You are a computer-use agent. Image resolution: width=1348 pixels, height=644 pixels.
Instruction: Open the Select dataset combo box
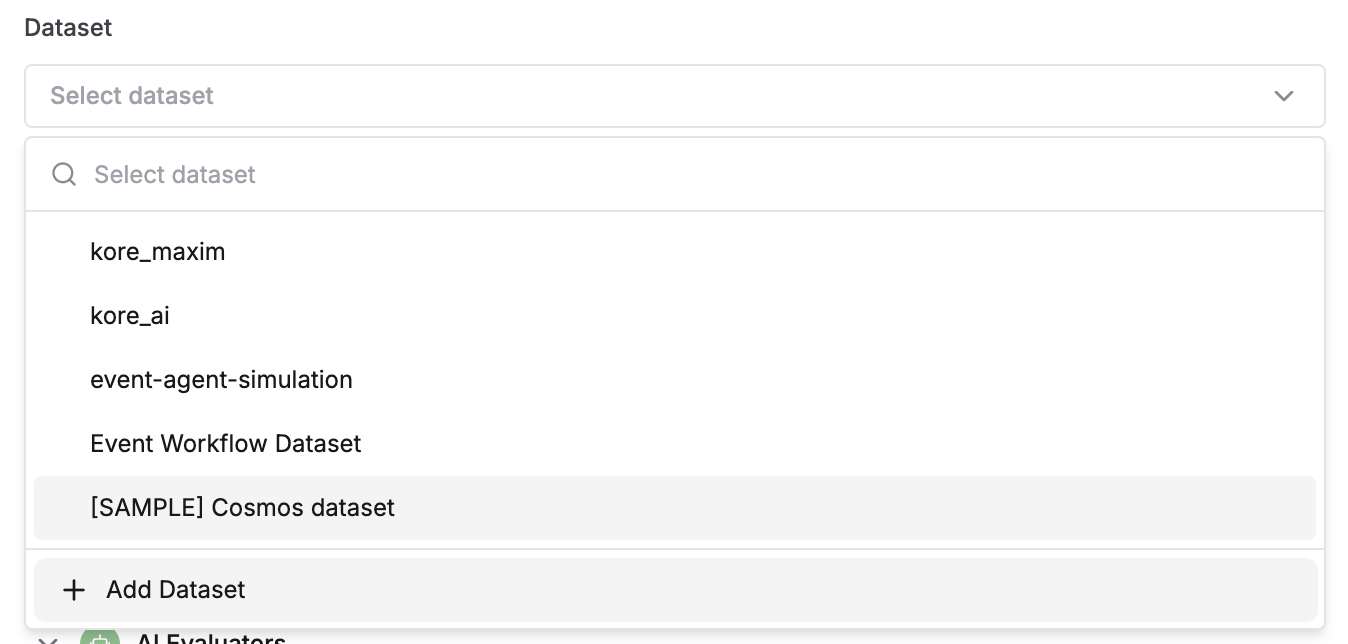[x=675, y=96]
